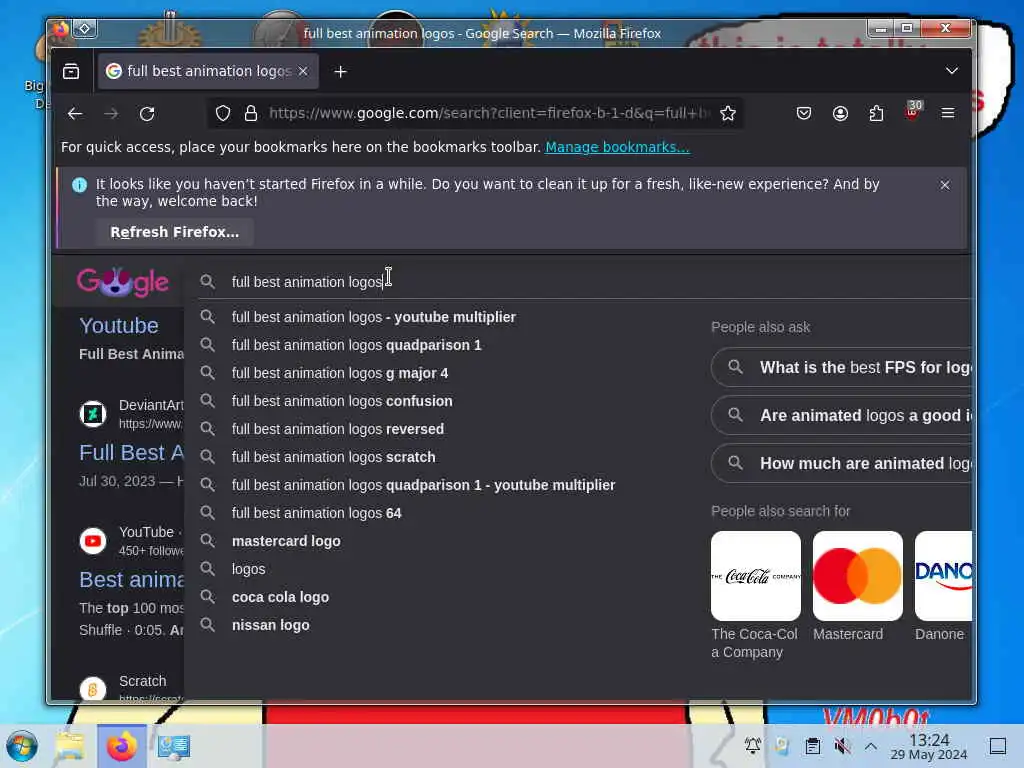Open the Firefox hamburger menu
Screen dimensions: 1024x768
click(x=948, y=114)
